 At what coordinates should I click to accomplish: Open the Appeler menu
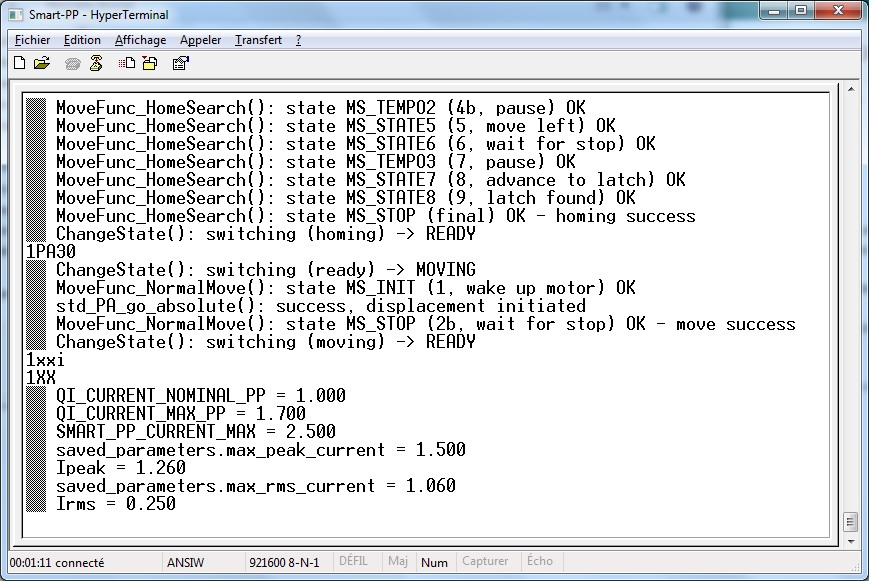[x=200, y=40]
